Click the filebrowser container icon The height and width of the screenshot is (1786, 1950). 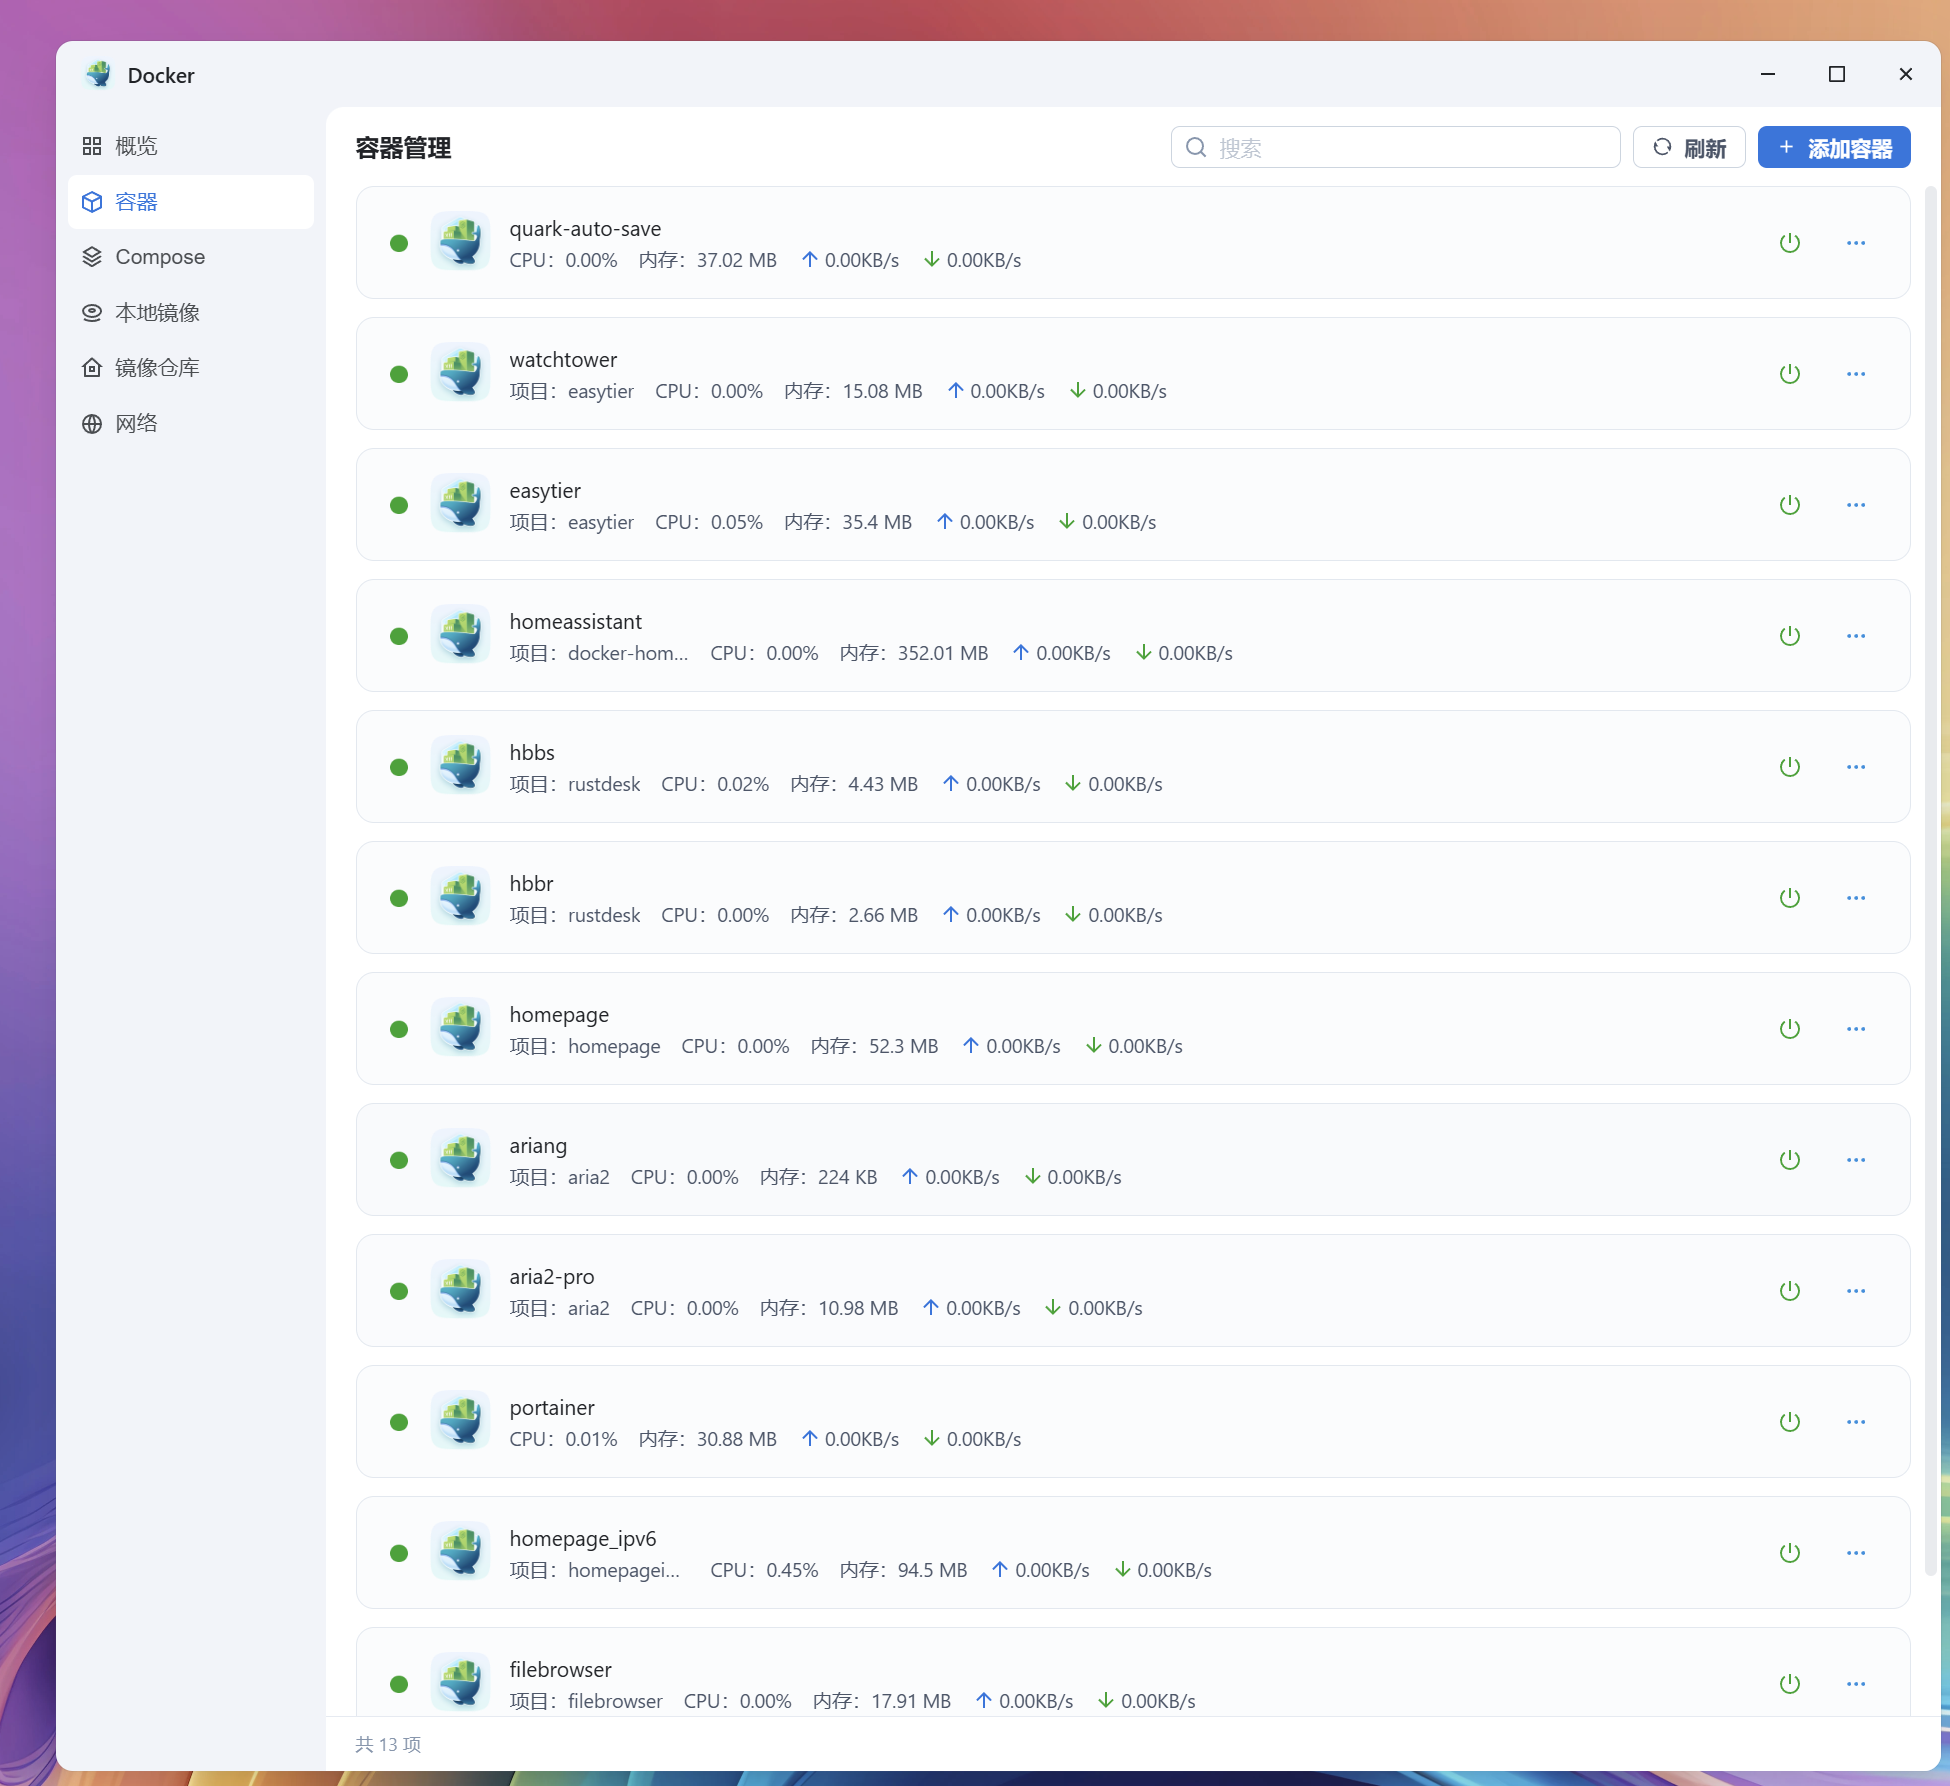point(461,1683)
